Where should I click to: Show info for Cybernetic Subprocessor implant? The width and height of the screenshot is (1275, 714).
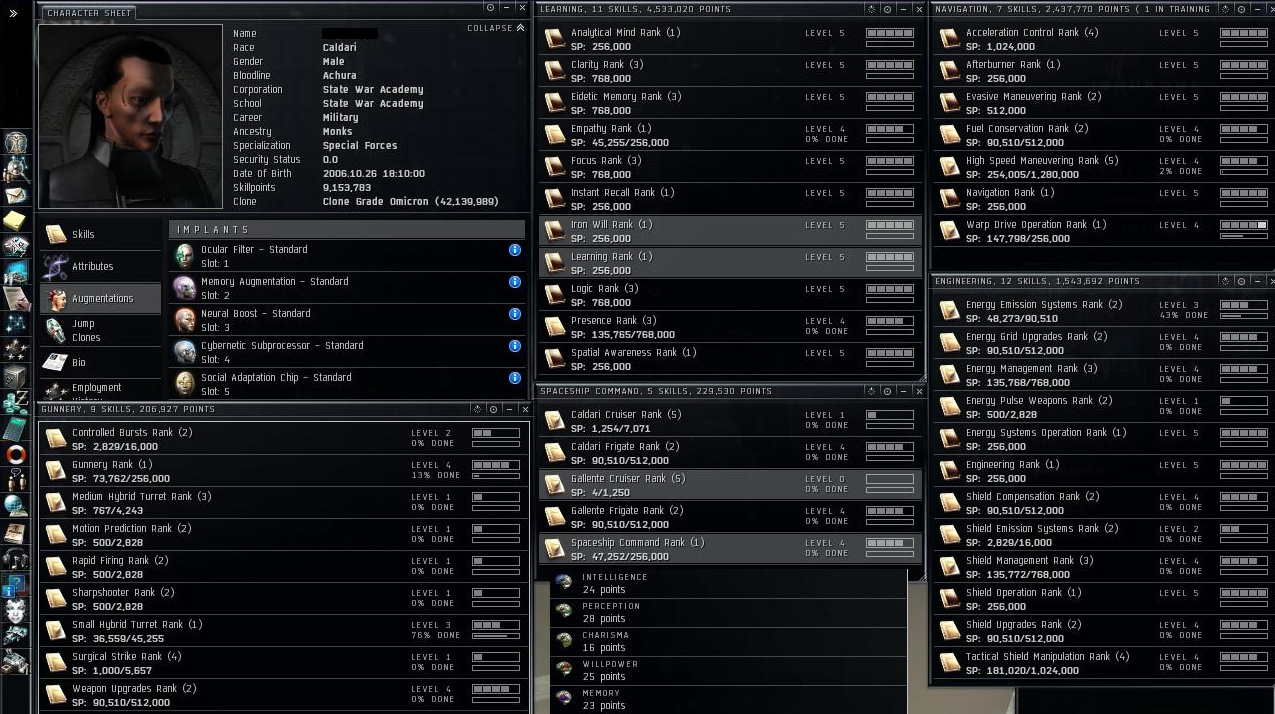[515, 346]
